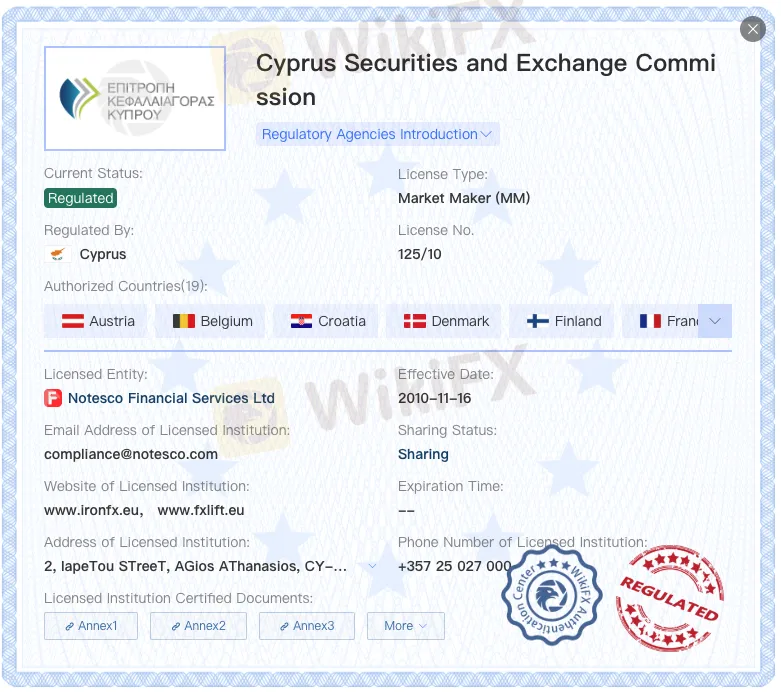The image size is (781, 692).
Task: Close the regulator details popup
Action: tap(752, 29)
